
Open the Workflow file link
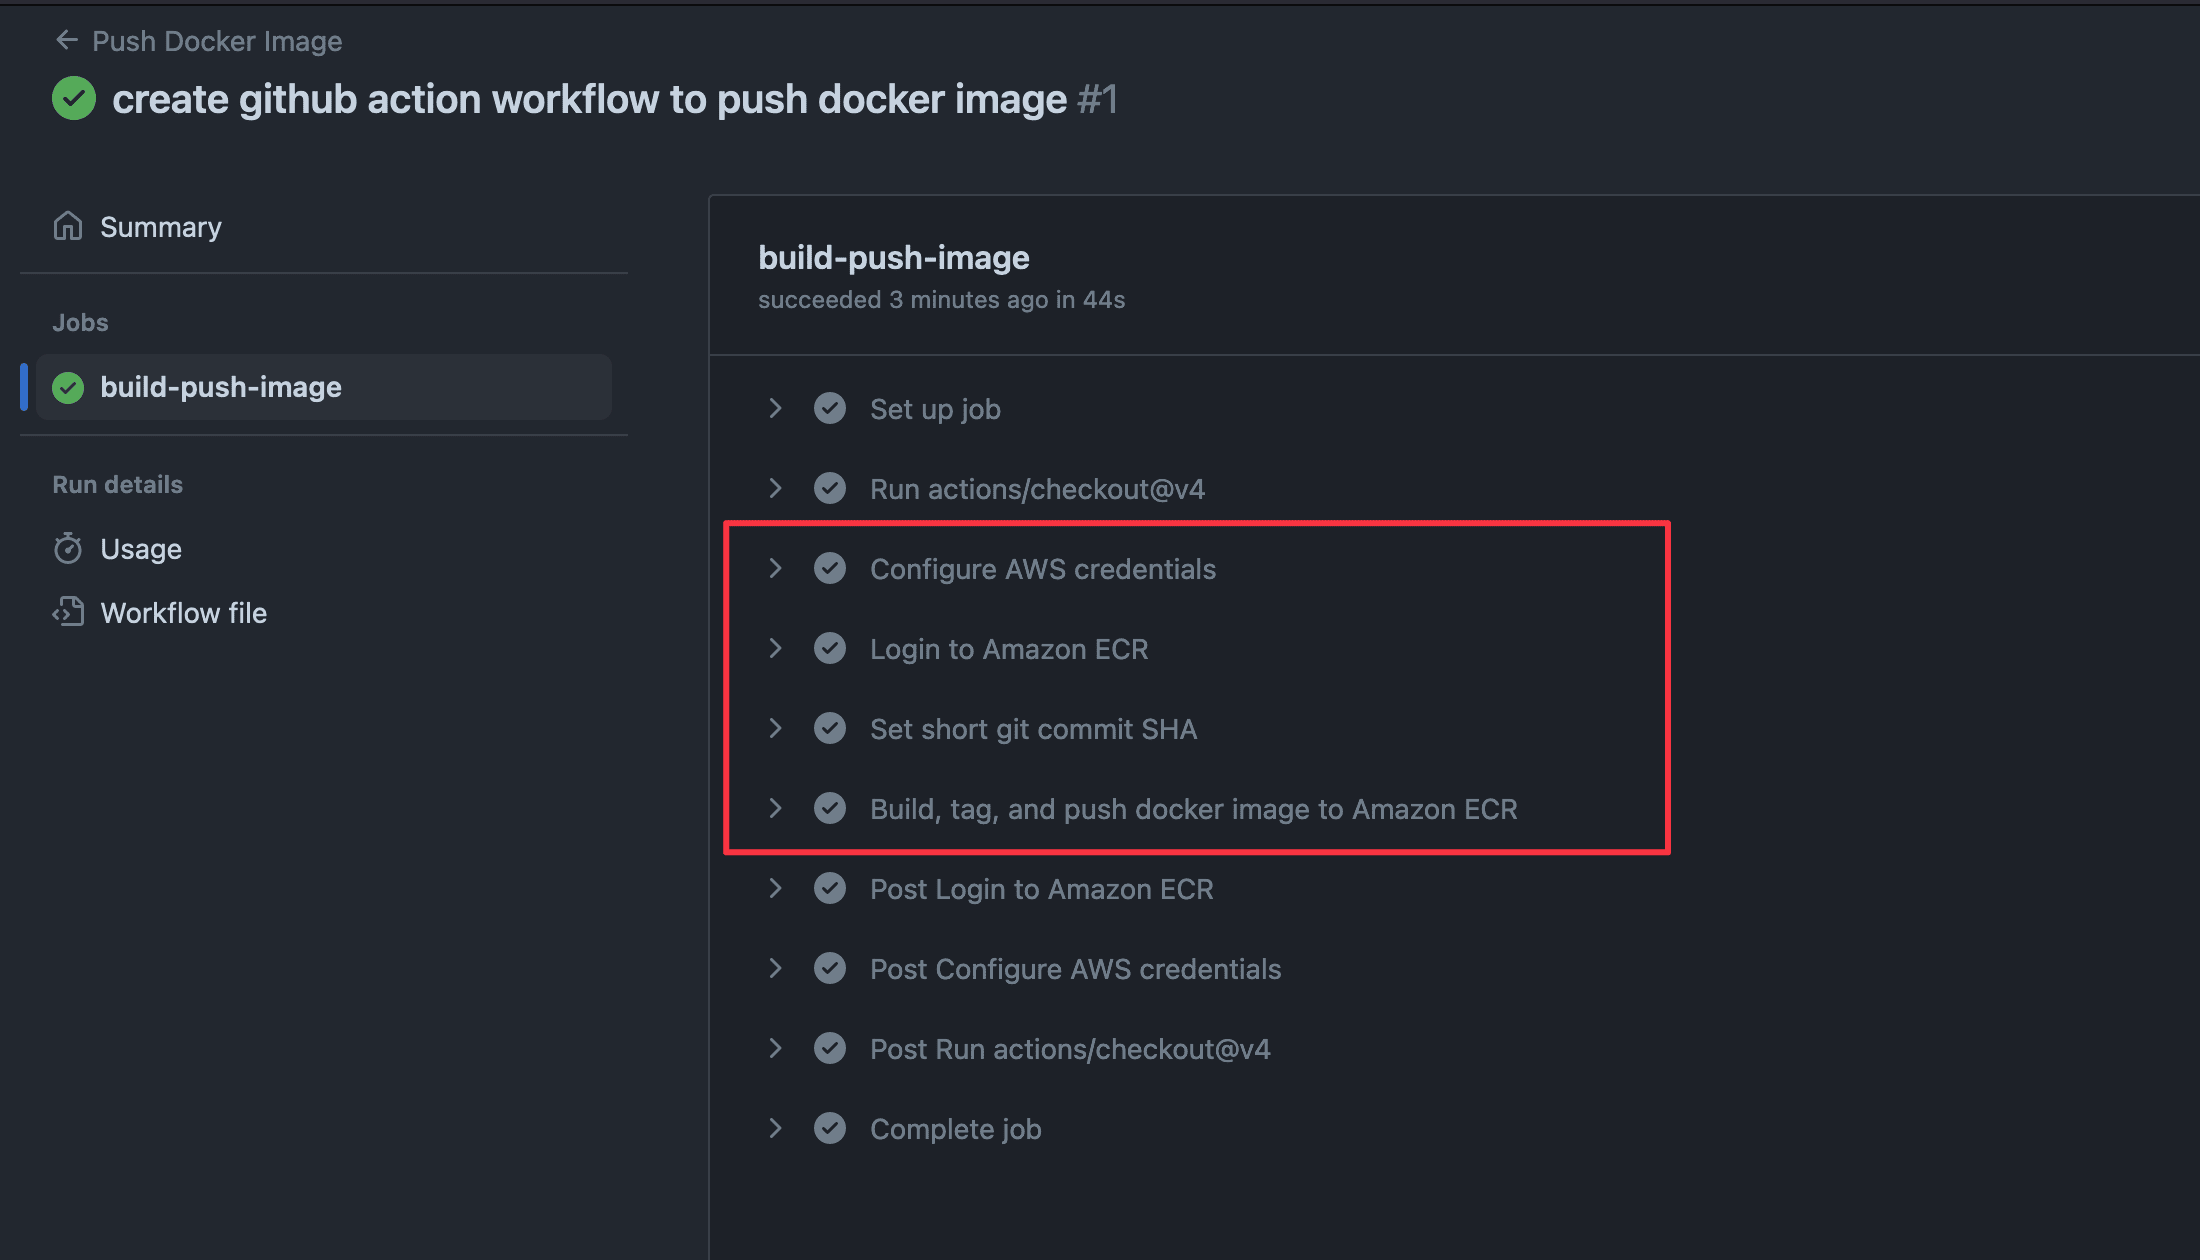(x=184, y=613)
